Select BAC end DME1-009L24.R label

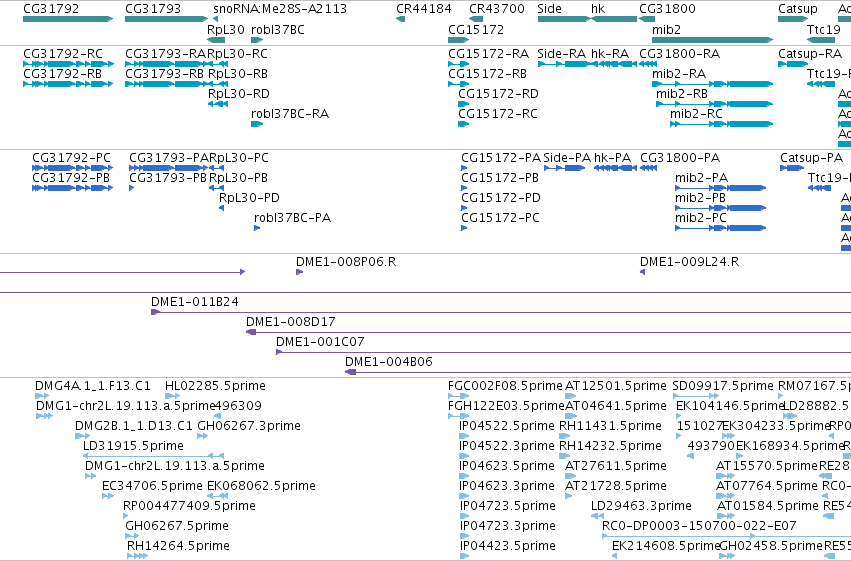click(x=689, y=262)
